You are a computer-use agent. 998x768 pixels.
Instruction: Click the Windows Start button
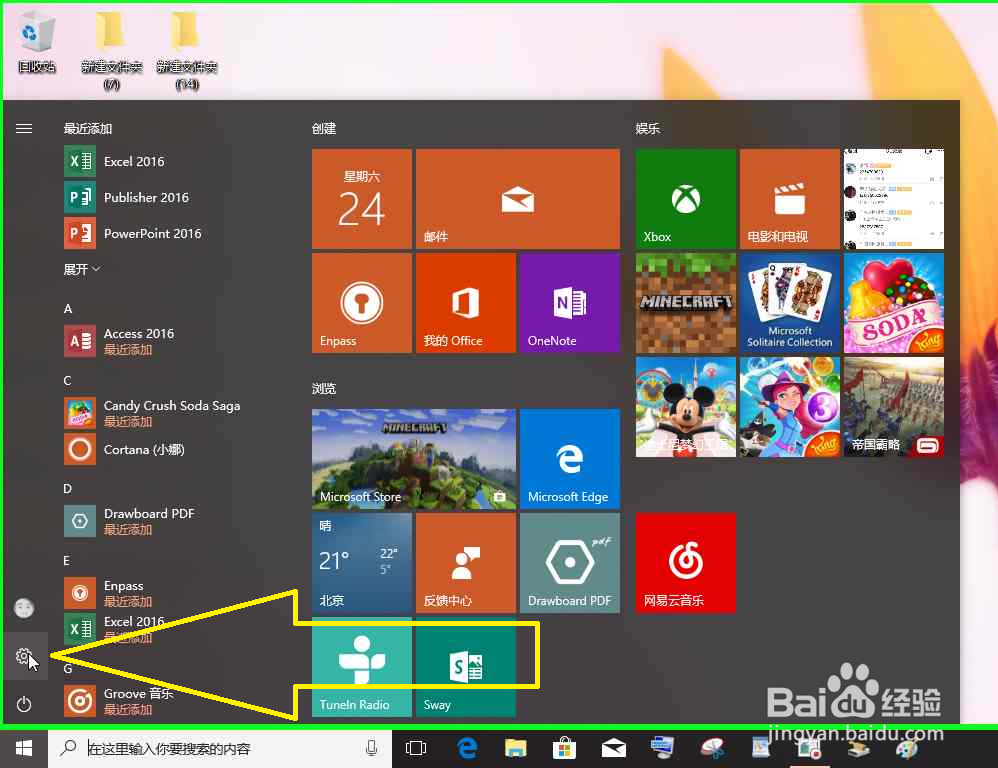coord(24,748)
